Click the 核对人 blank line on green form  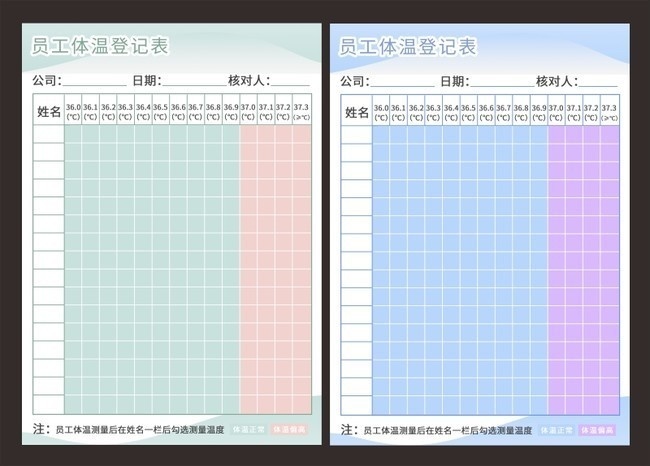point(291,85)
